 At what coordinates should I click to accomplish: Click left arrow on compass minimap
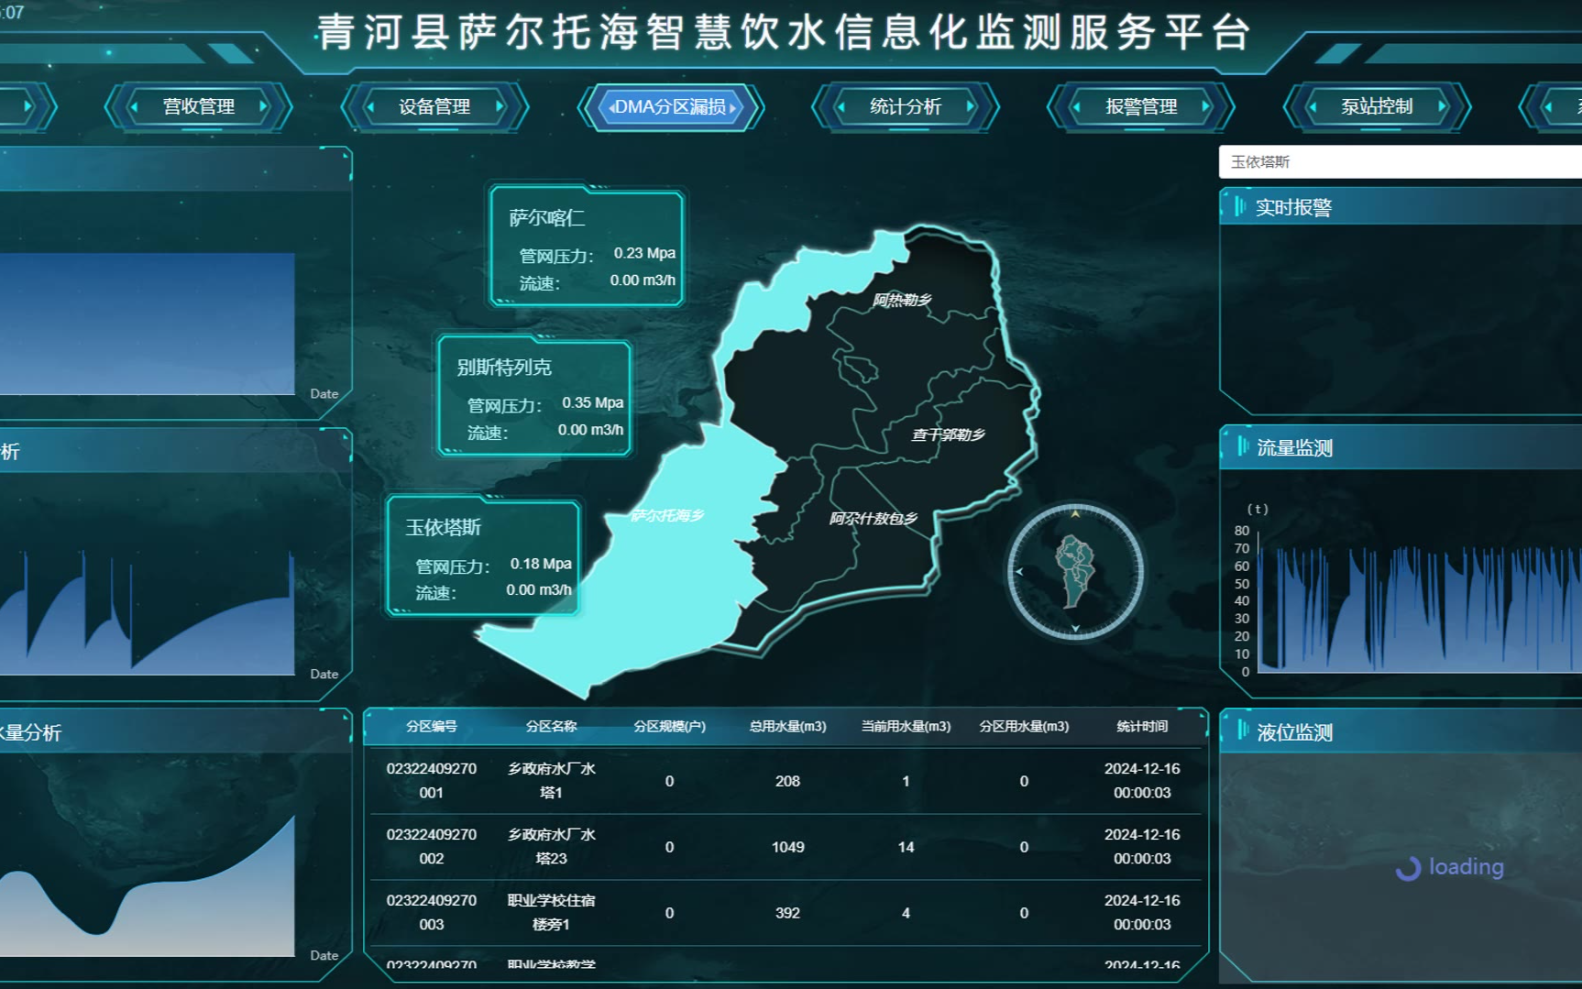tap(1019, 571)
